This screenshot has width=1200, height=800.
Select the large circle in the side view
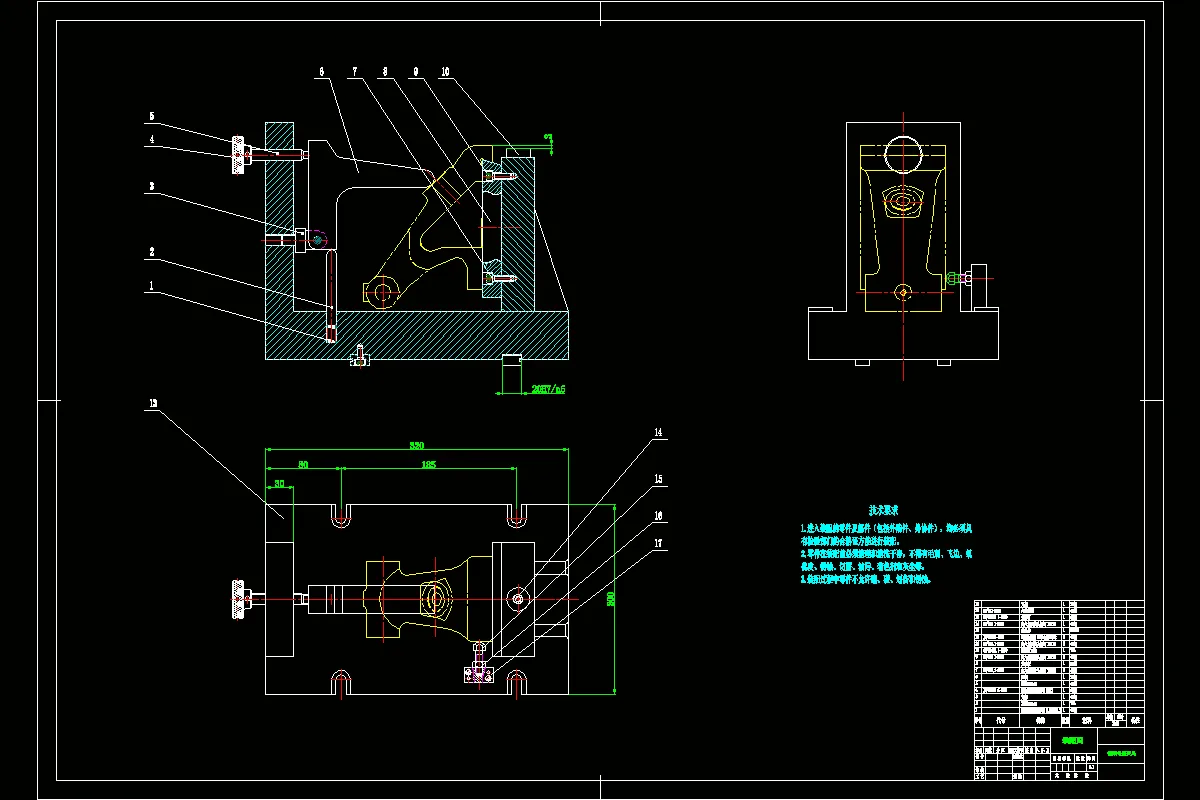tap(904, 155)
